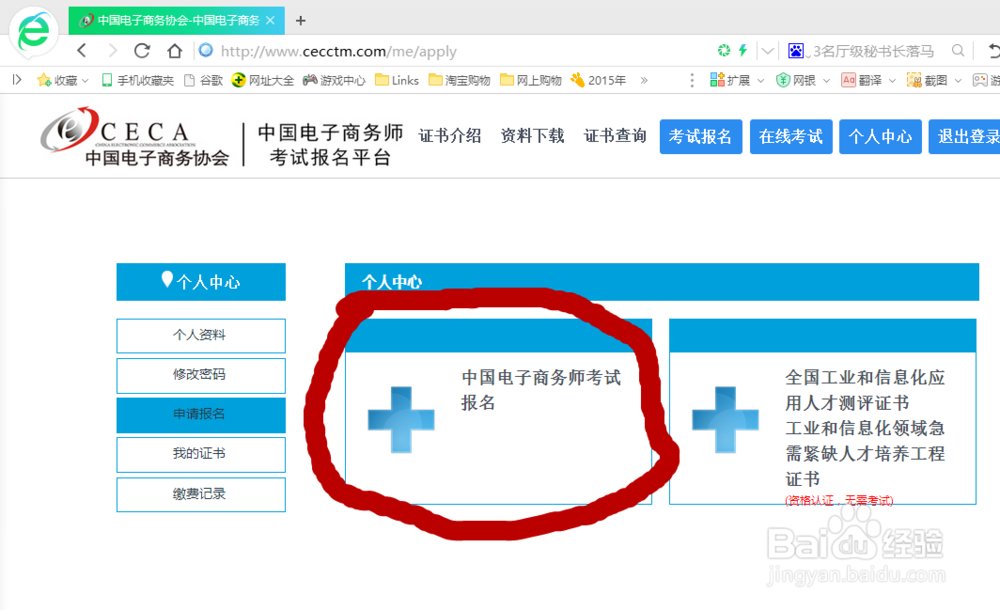Click the Baidu paw search engine icon
This screenshot has height=610, width=1000.
796,50
